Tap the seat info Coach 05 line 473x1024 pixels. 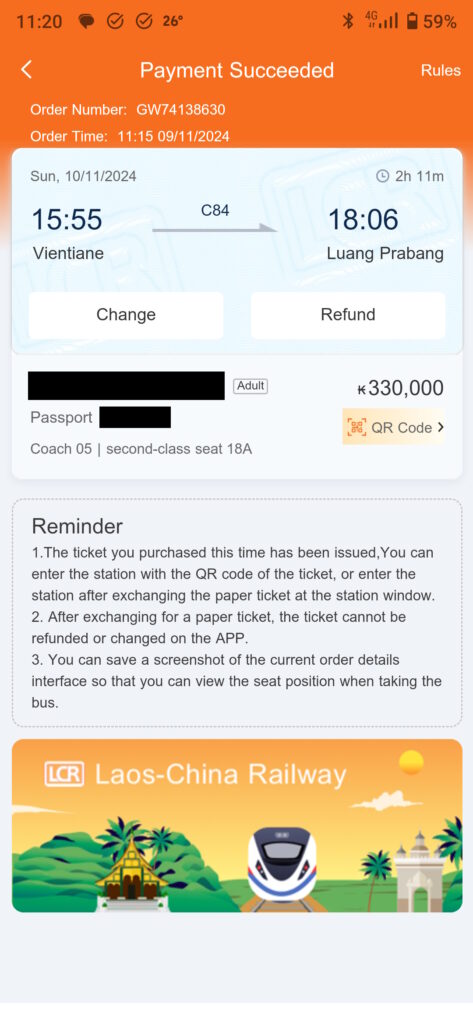(141, 449)
